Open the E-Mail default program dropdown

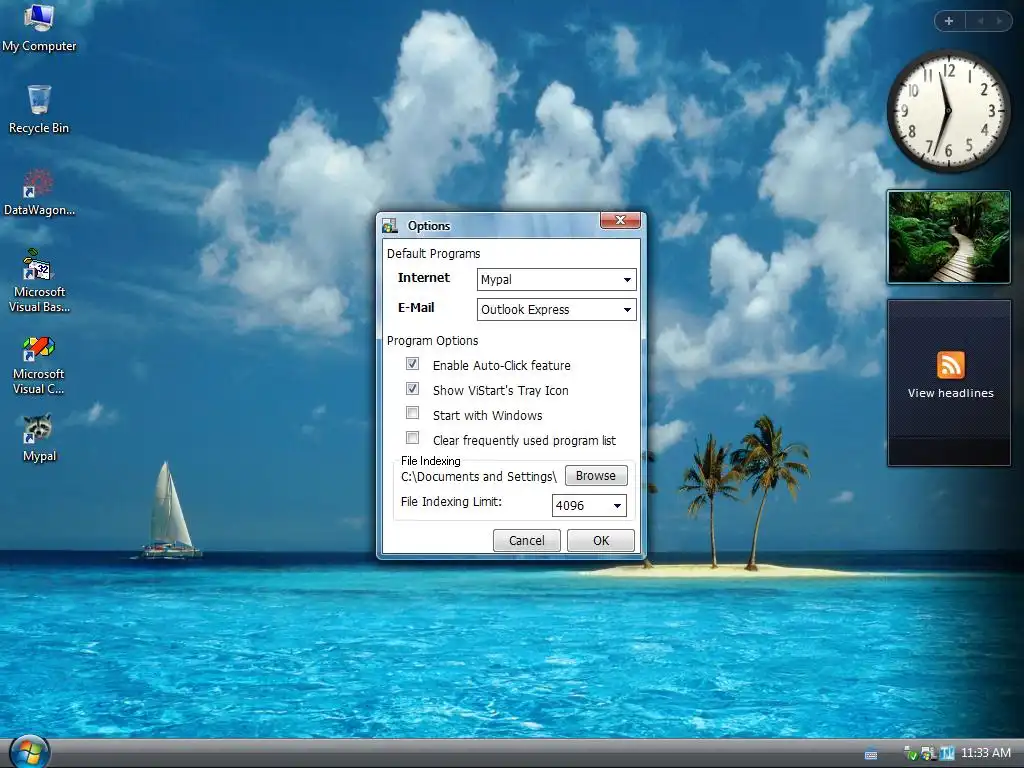click(x=556, y=310)
